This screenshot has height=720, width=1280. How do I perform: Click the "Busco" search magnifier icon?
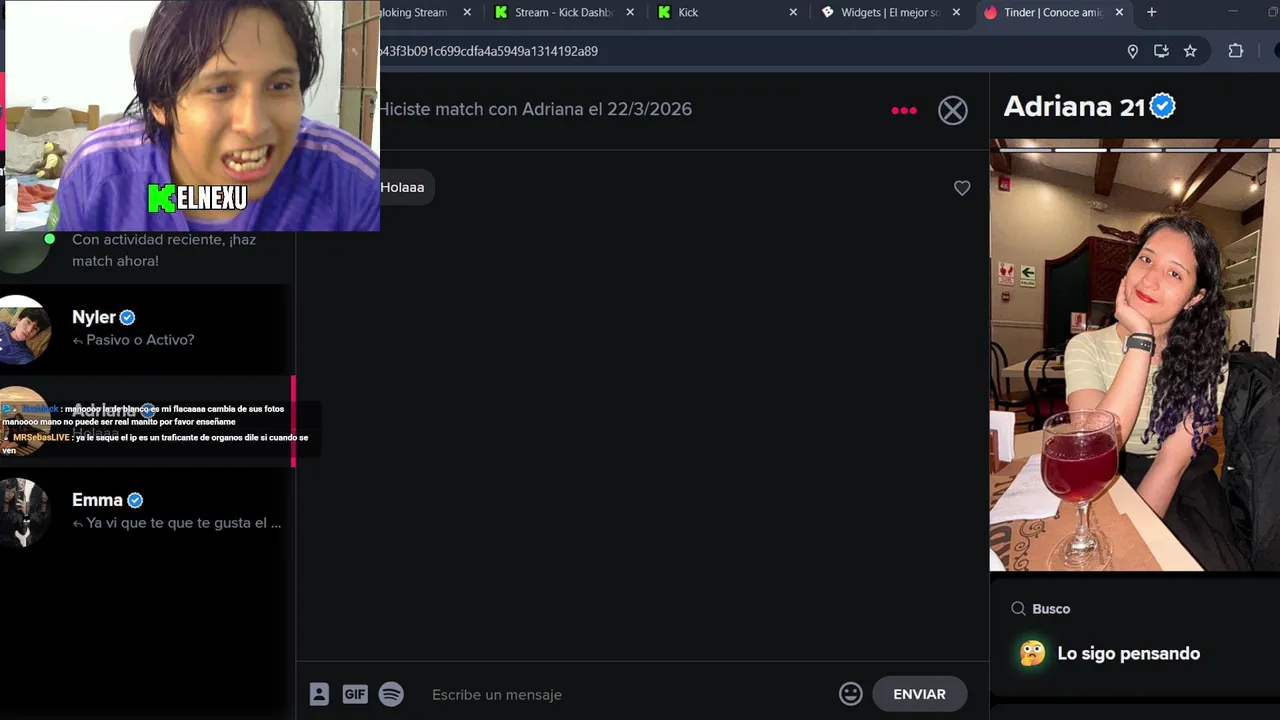1018,609
